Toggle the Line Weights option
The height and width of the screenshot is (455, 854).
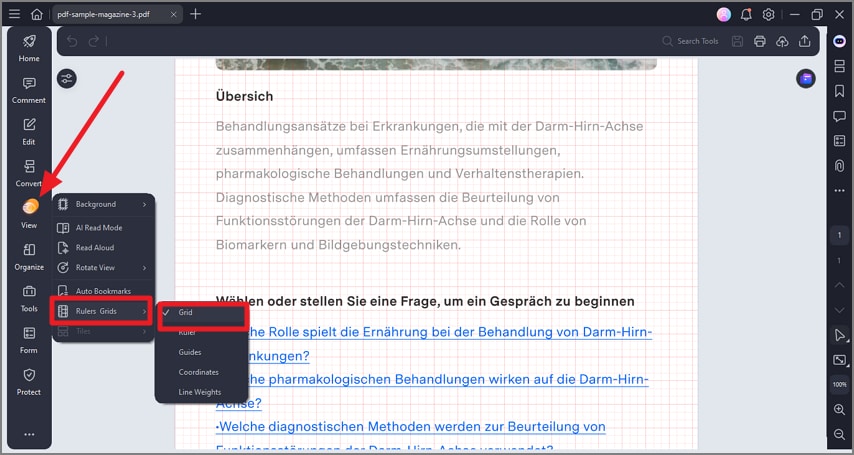click(x=202, y=392)
